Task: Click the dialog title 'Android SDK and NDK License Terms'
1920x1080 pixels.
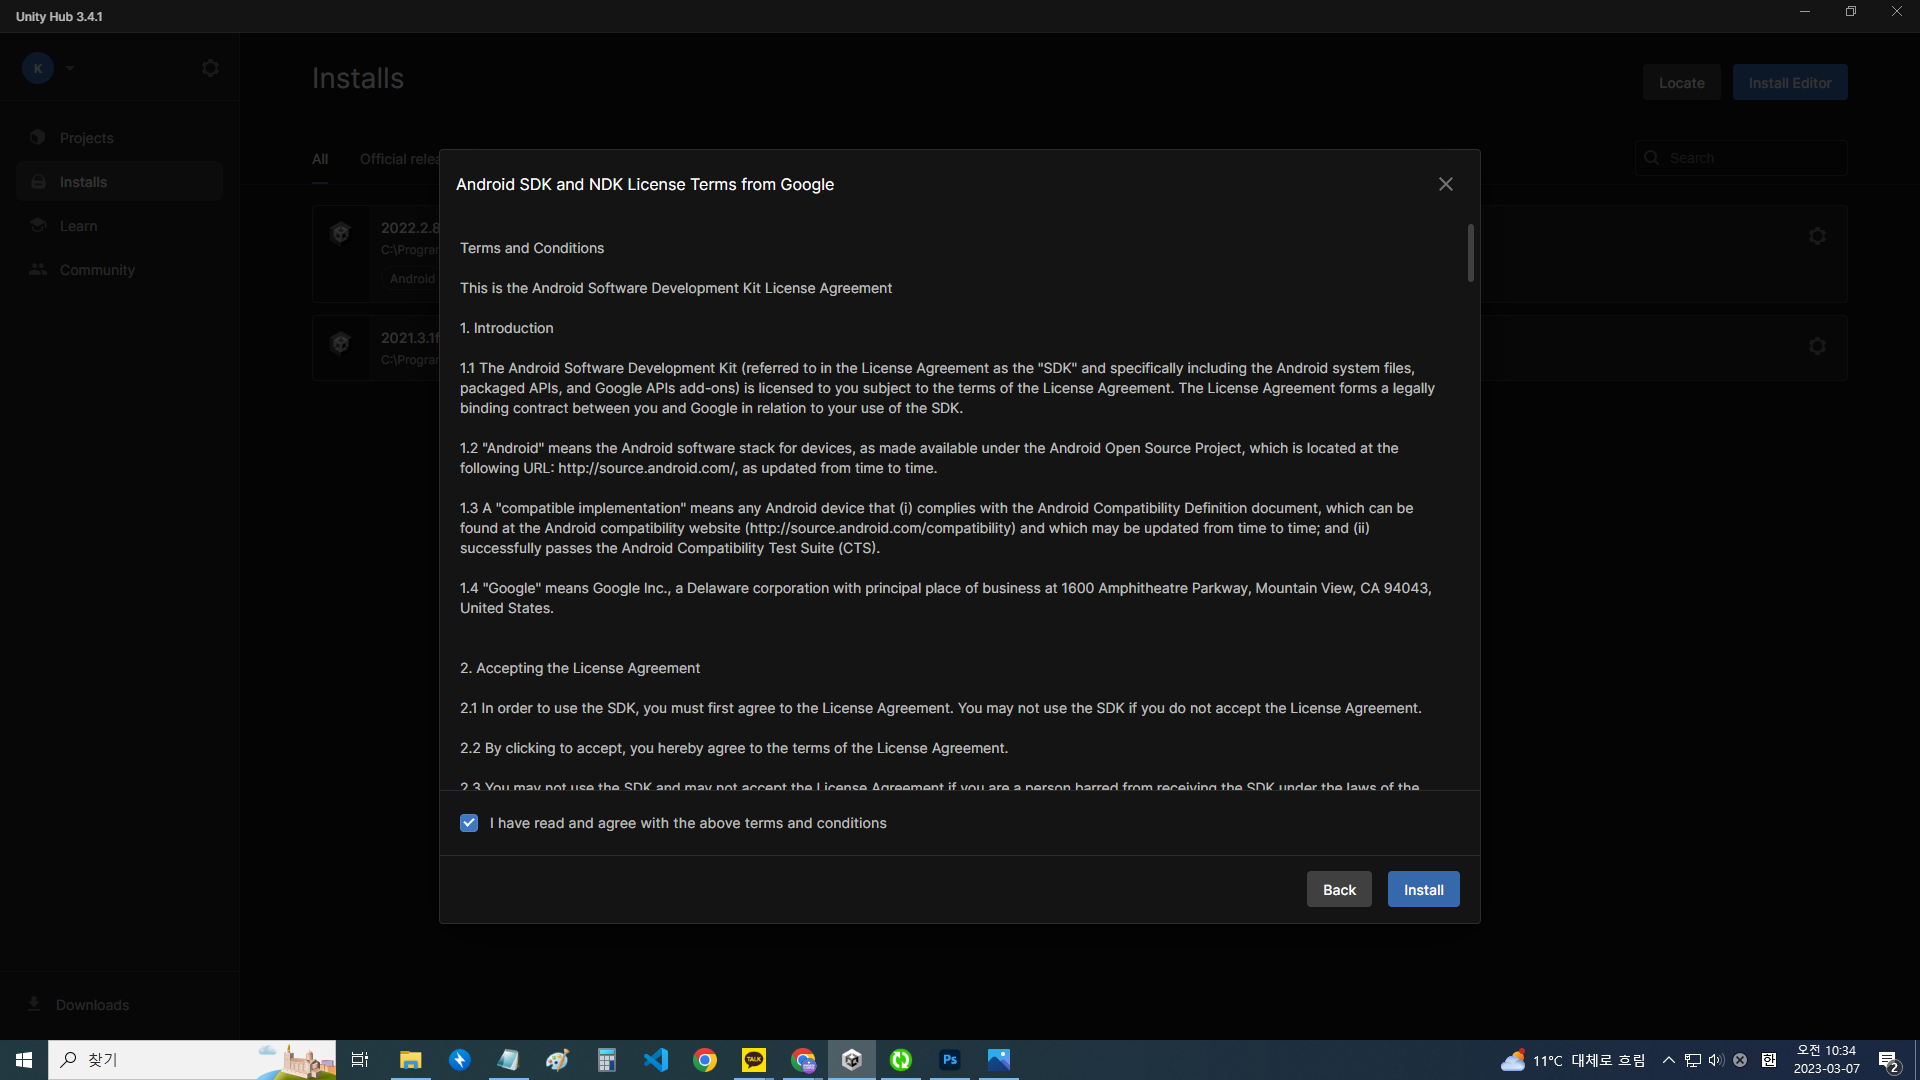Action: click(644, 184)
